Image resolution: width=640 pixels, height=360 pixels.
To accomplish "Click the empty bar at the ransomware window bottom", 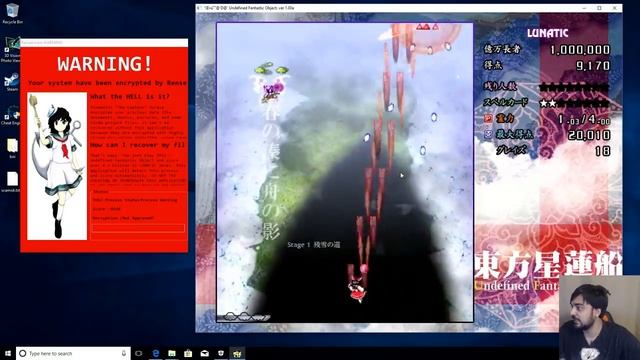I will 138,228.
